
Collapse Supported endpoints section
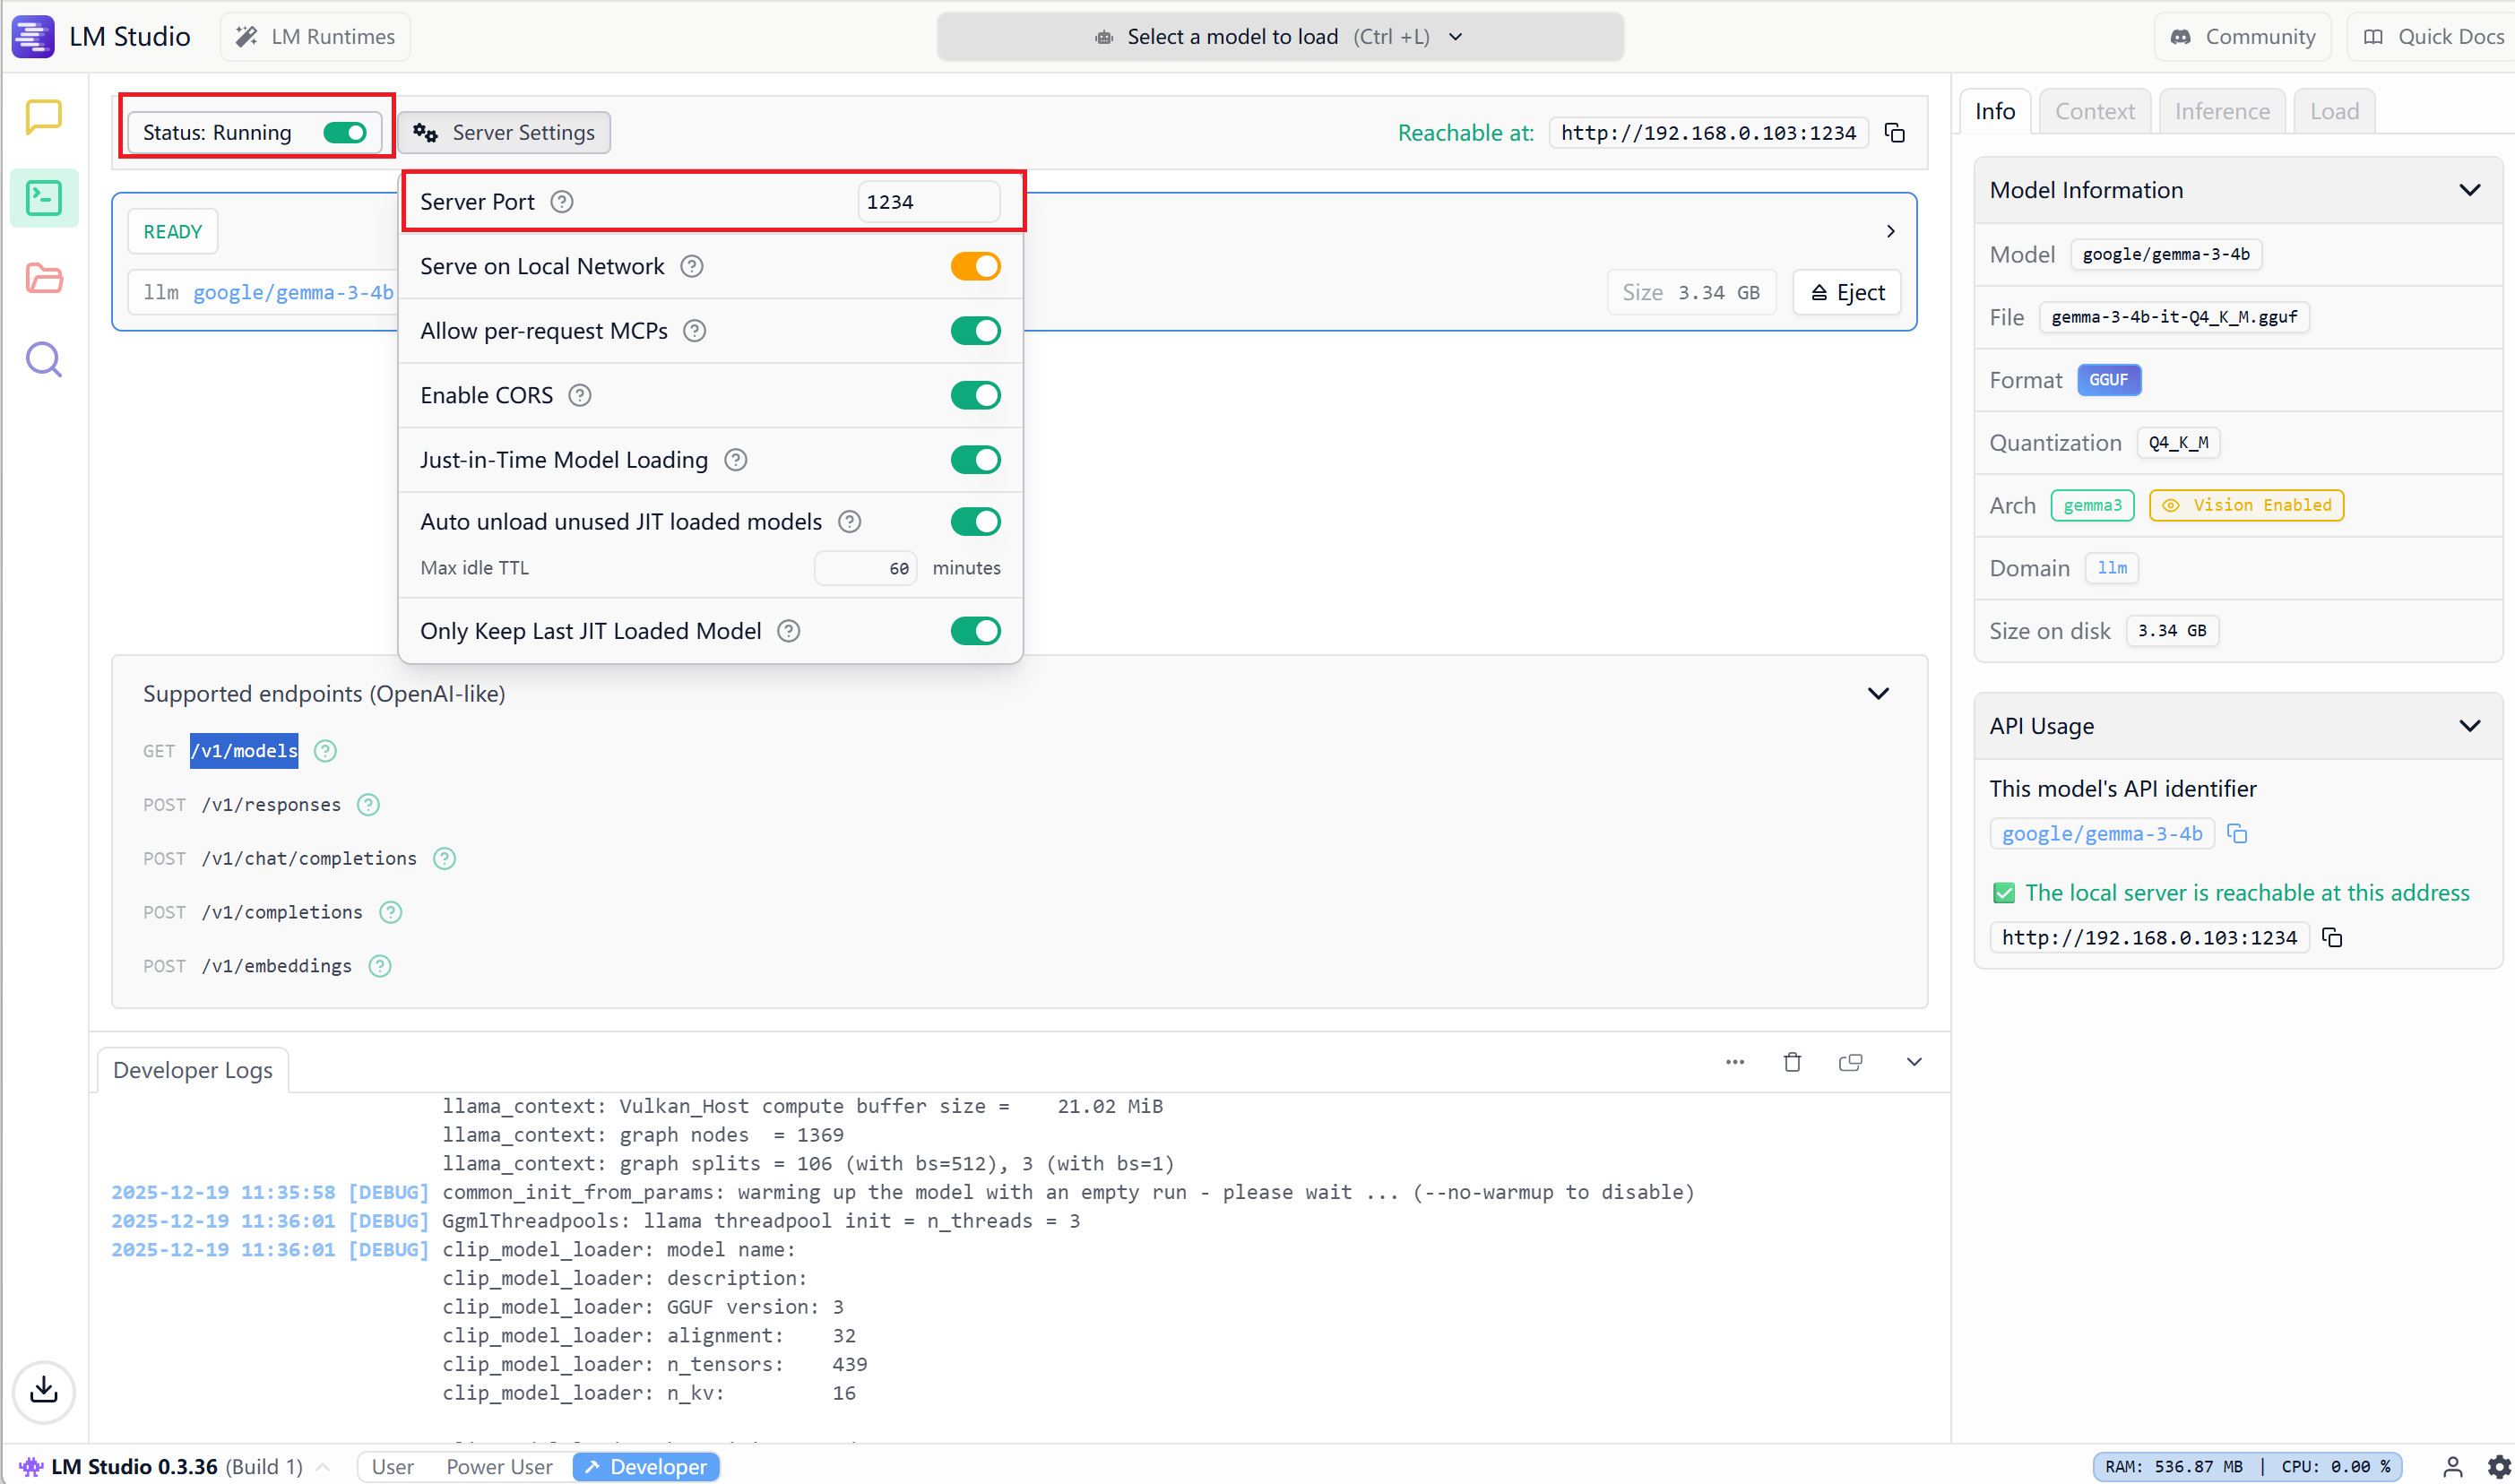pyautogui.click(x=1878, y=694)
